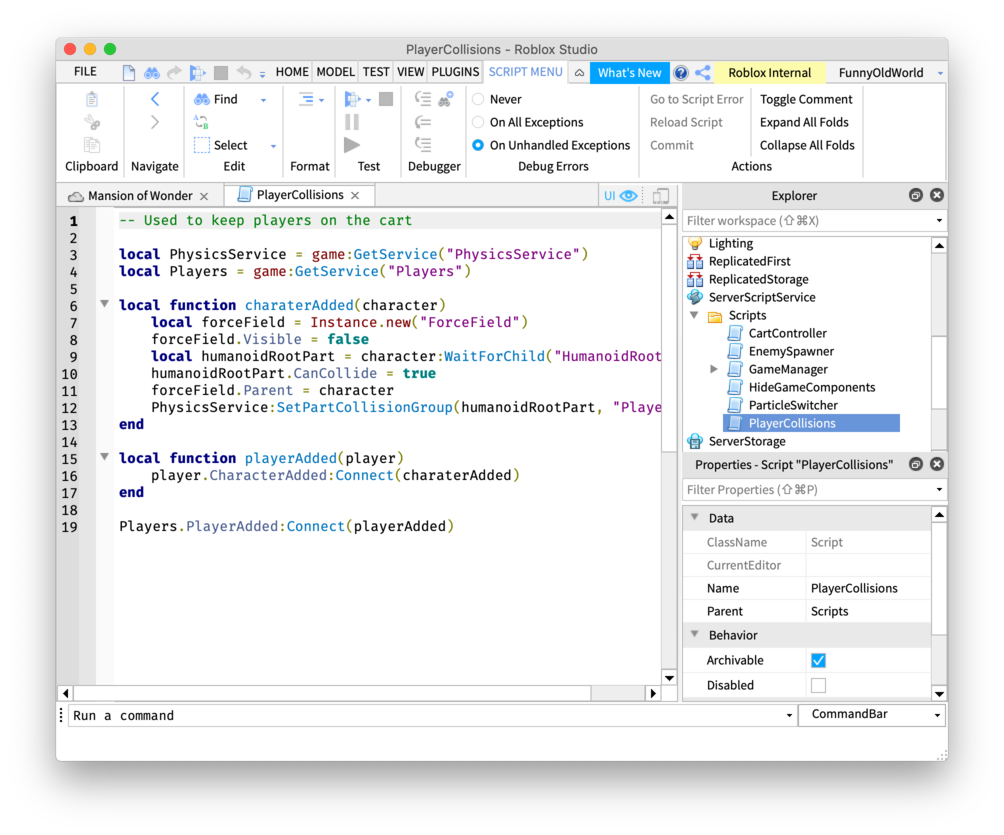Click the share icon beside help
The width and height of the screenshot is (1004, 835).
pyautogui.click(x=702, y=72)
